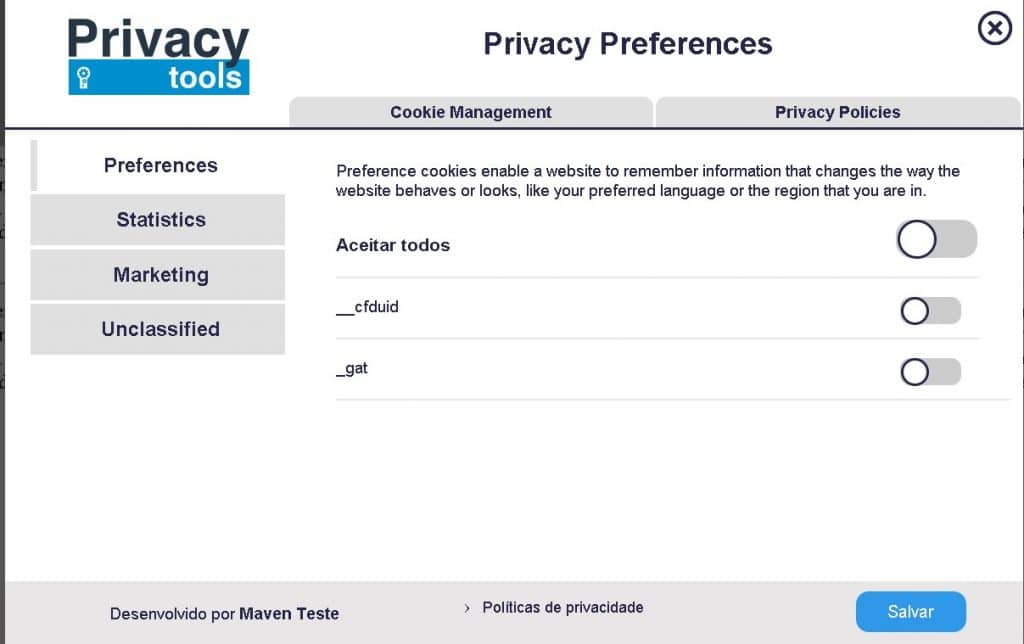Switch to the Privacy Policies tab

(838, 112)
